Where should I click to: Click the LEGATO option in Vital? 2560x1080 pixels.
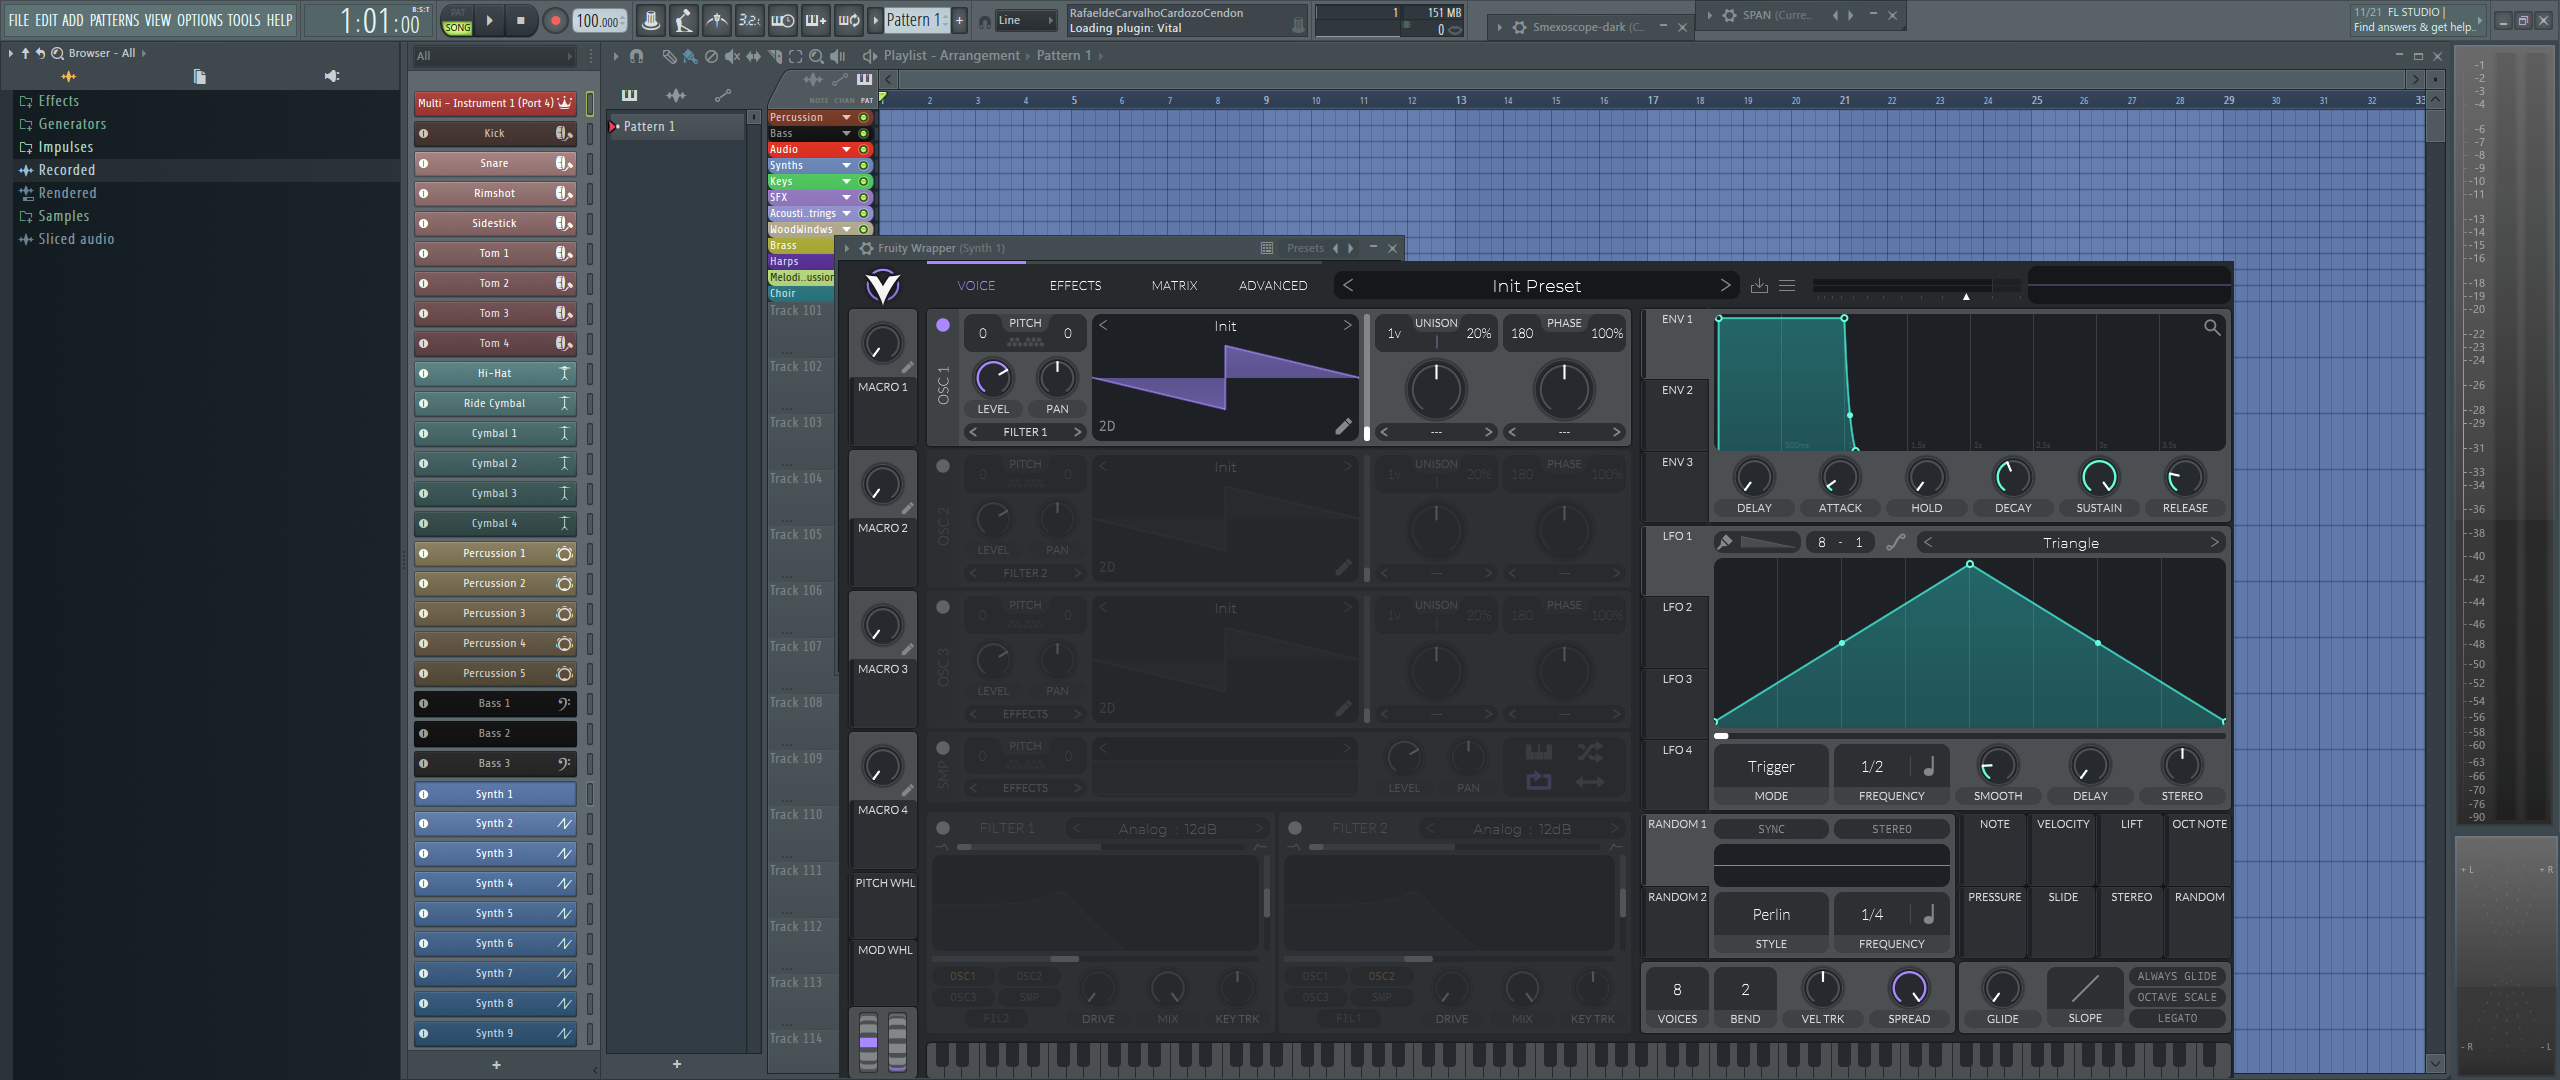(2177, 1018)
